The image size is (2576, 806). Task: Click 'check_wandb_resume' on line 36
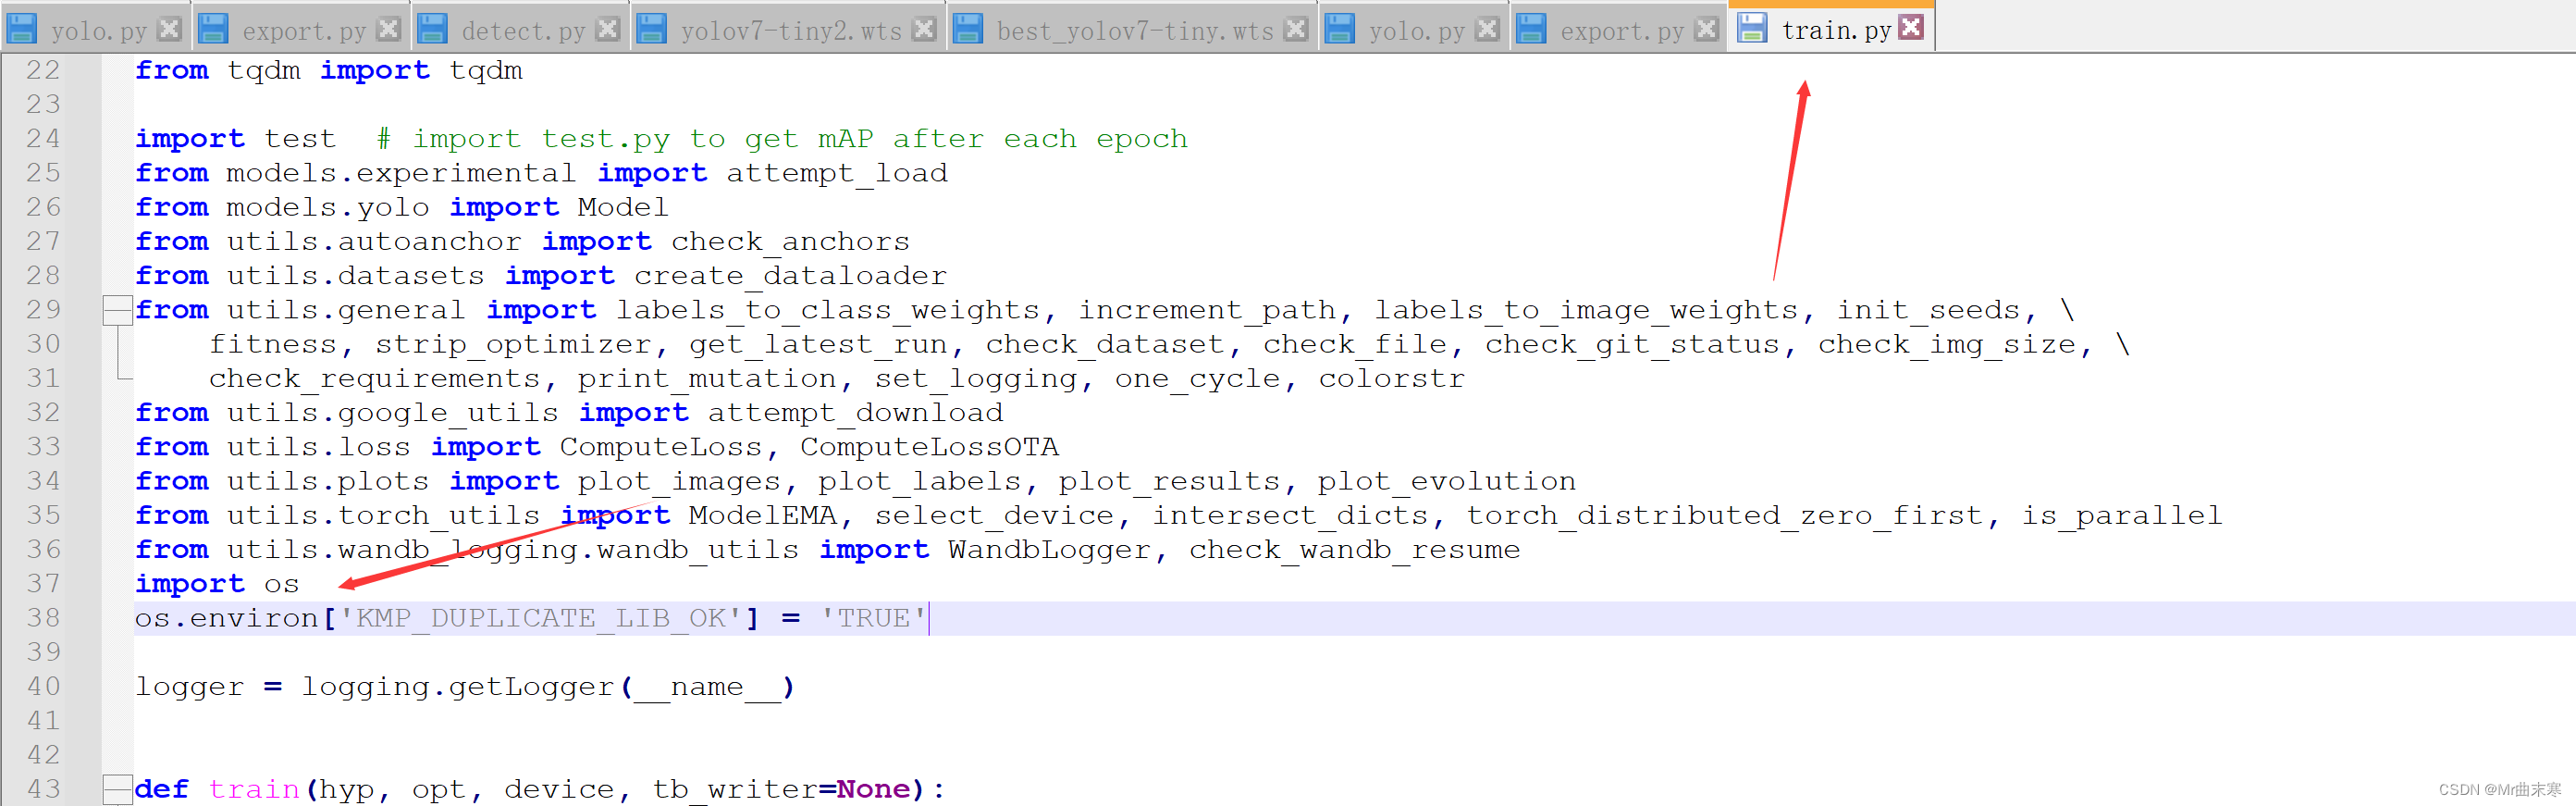tap(1354, 550)
